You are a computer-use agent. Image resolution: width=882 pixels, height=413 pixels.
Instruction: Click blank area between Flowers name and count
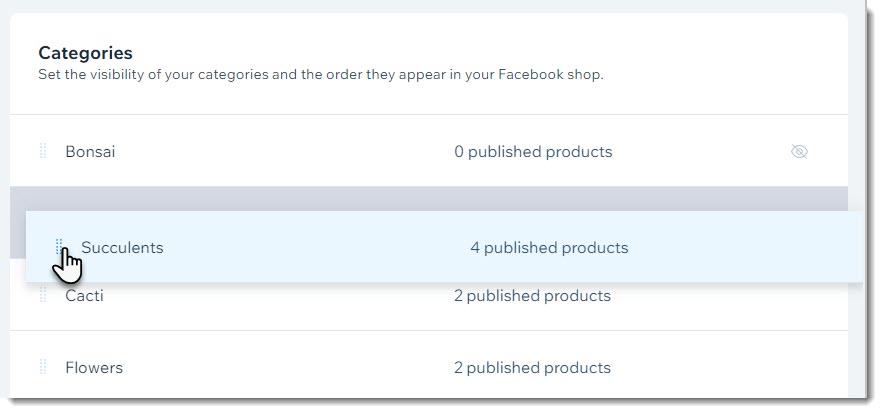pos(288,368)
